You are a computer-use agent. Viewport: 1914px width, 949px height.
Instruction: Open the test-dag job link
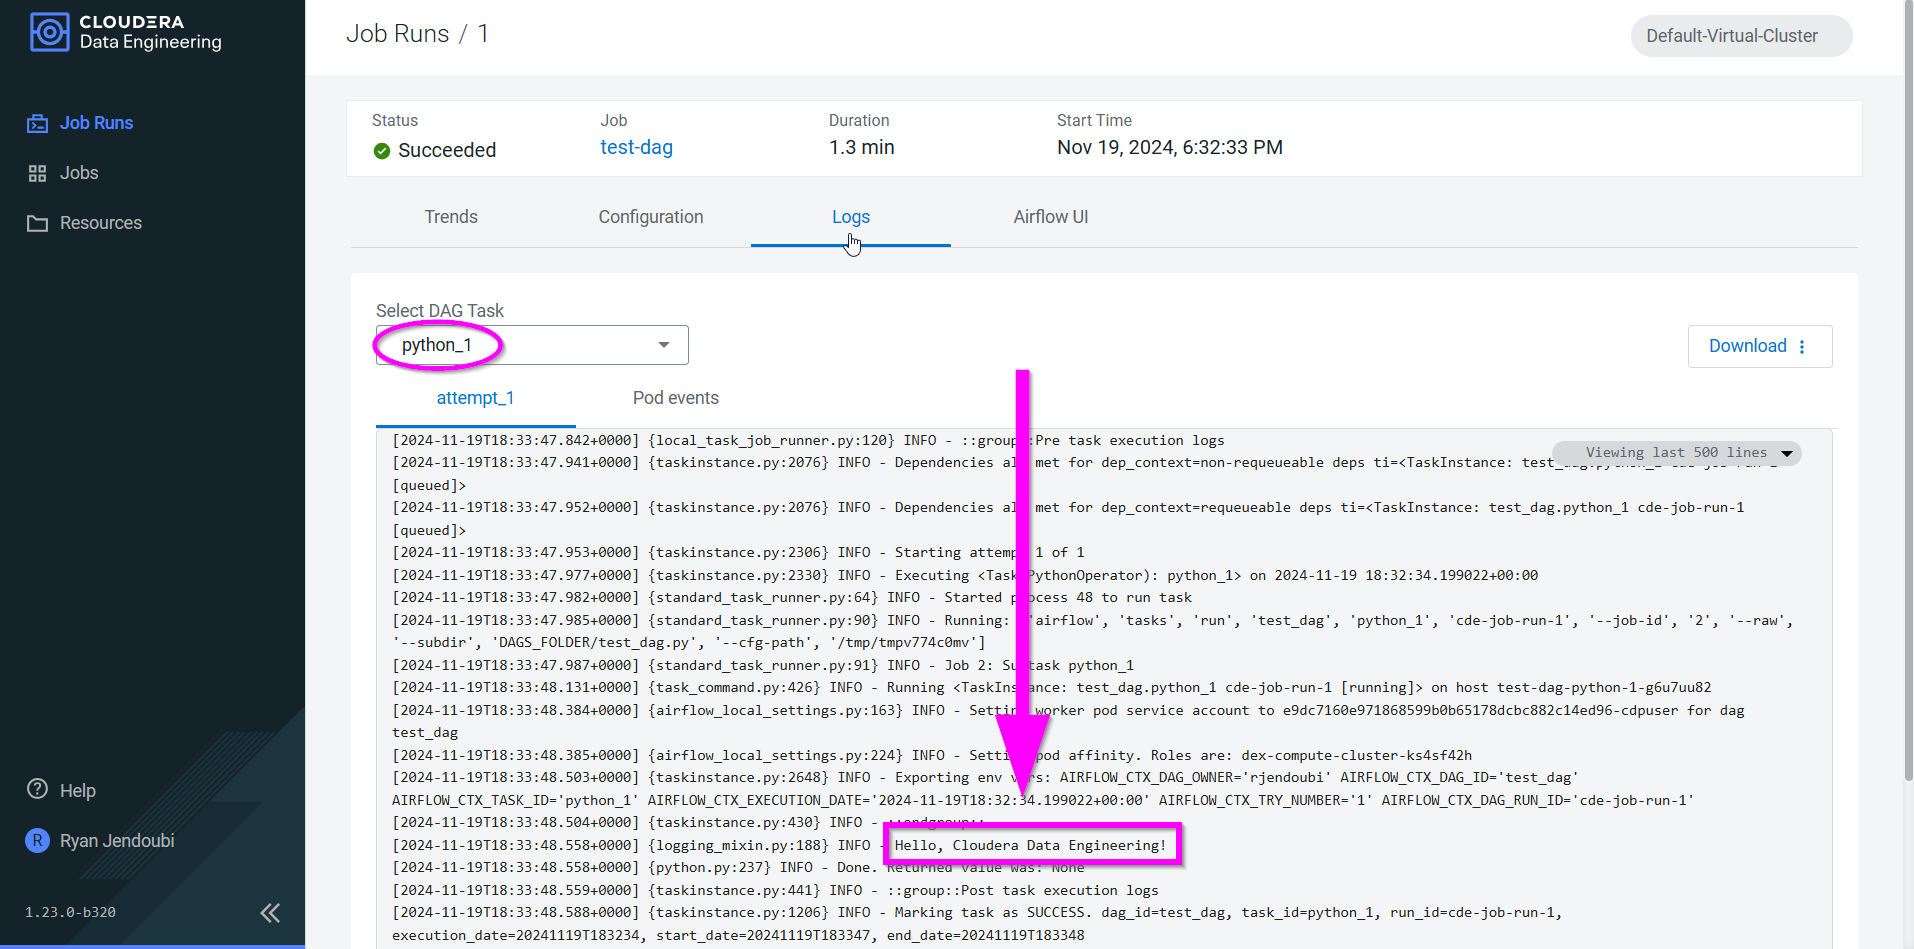[x=636, y=147]
